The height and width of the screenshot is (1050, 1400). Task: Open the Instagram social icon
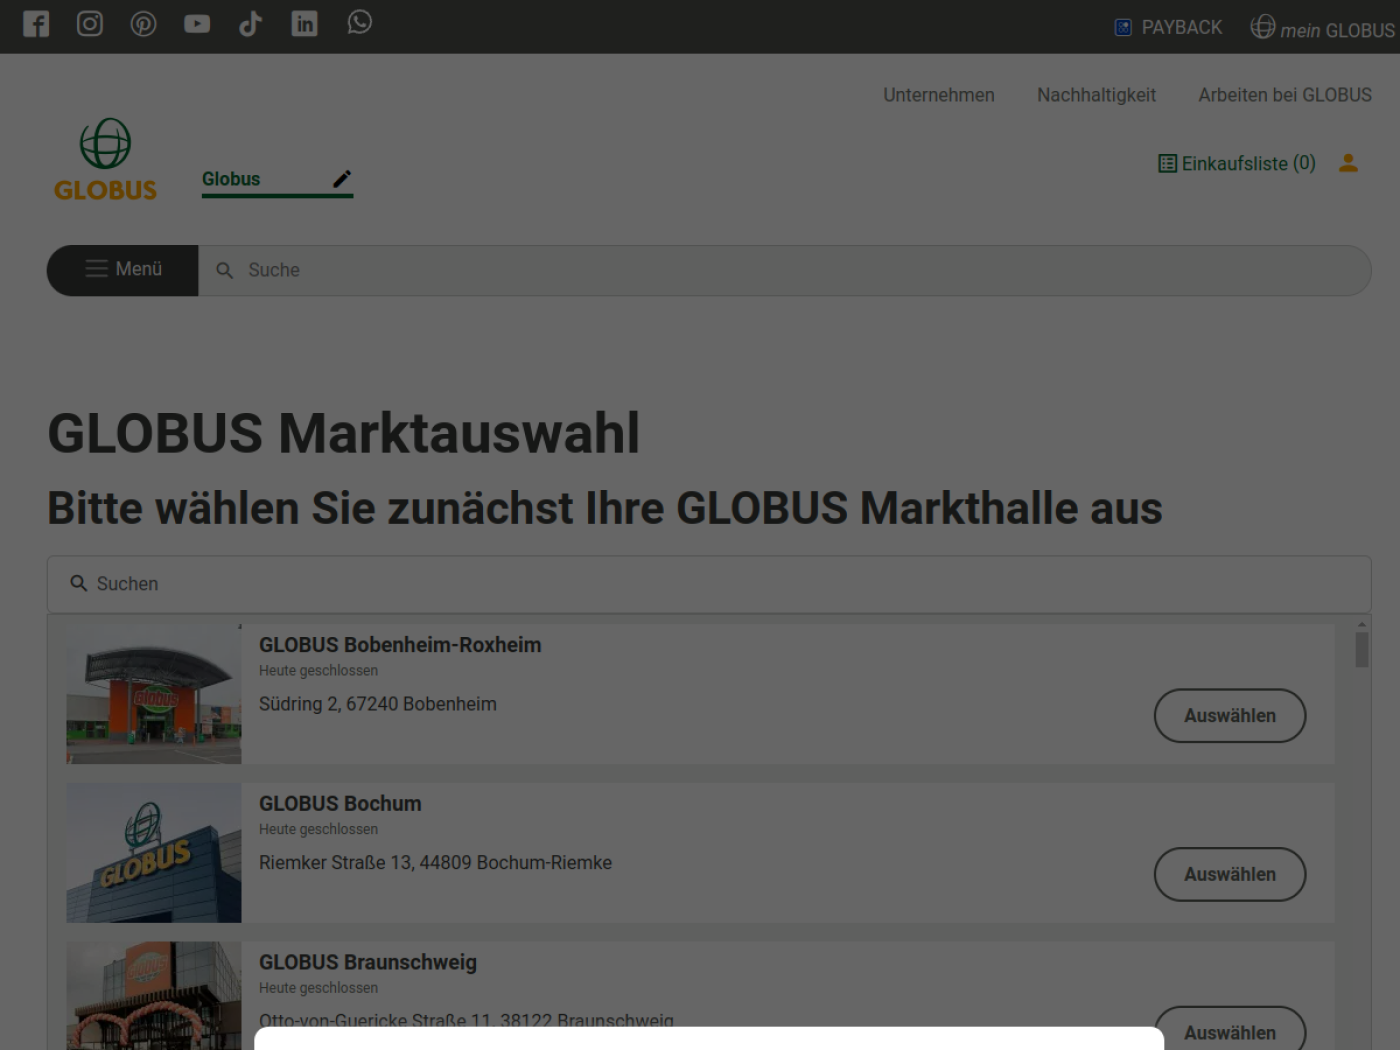coord(90,23)
